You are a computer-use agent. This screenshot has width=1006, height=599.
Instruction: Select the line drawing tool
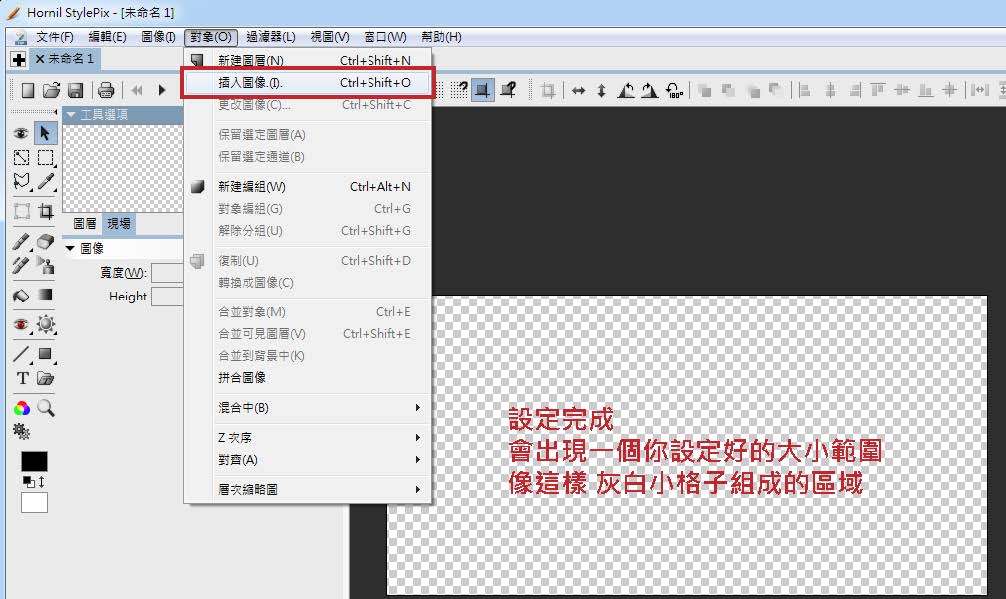(x=21, y=354)
